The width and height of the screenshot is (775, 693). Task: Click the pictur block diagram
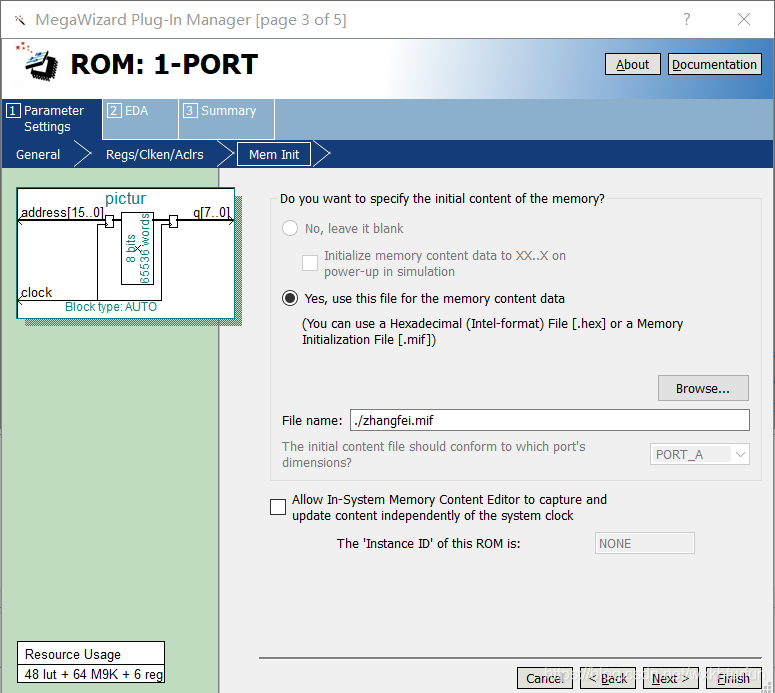coord(126,253)
